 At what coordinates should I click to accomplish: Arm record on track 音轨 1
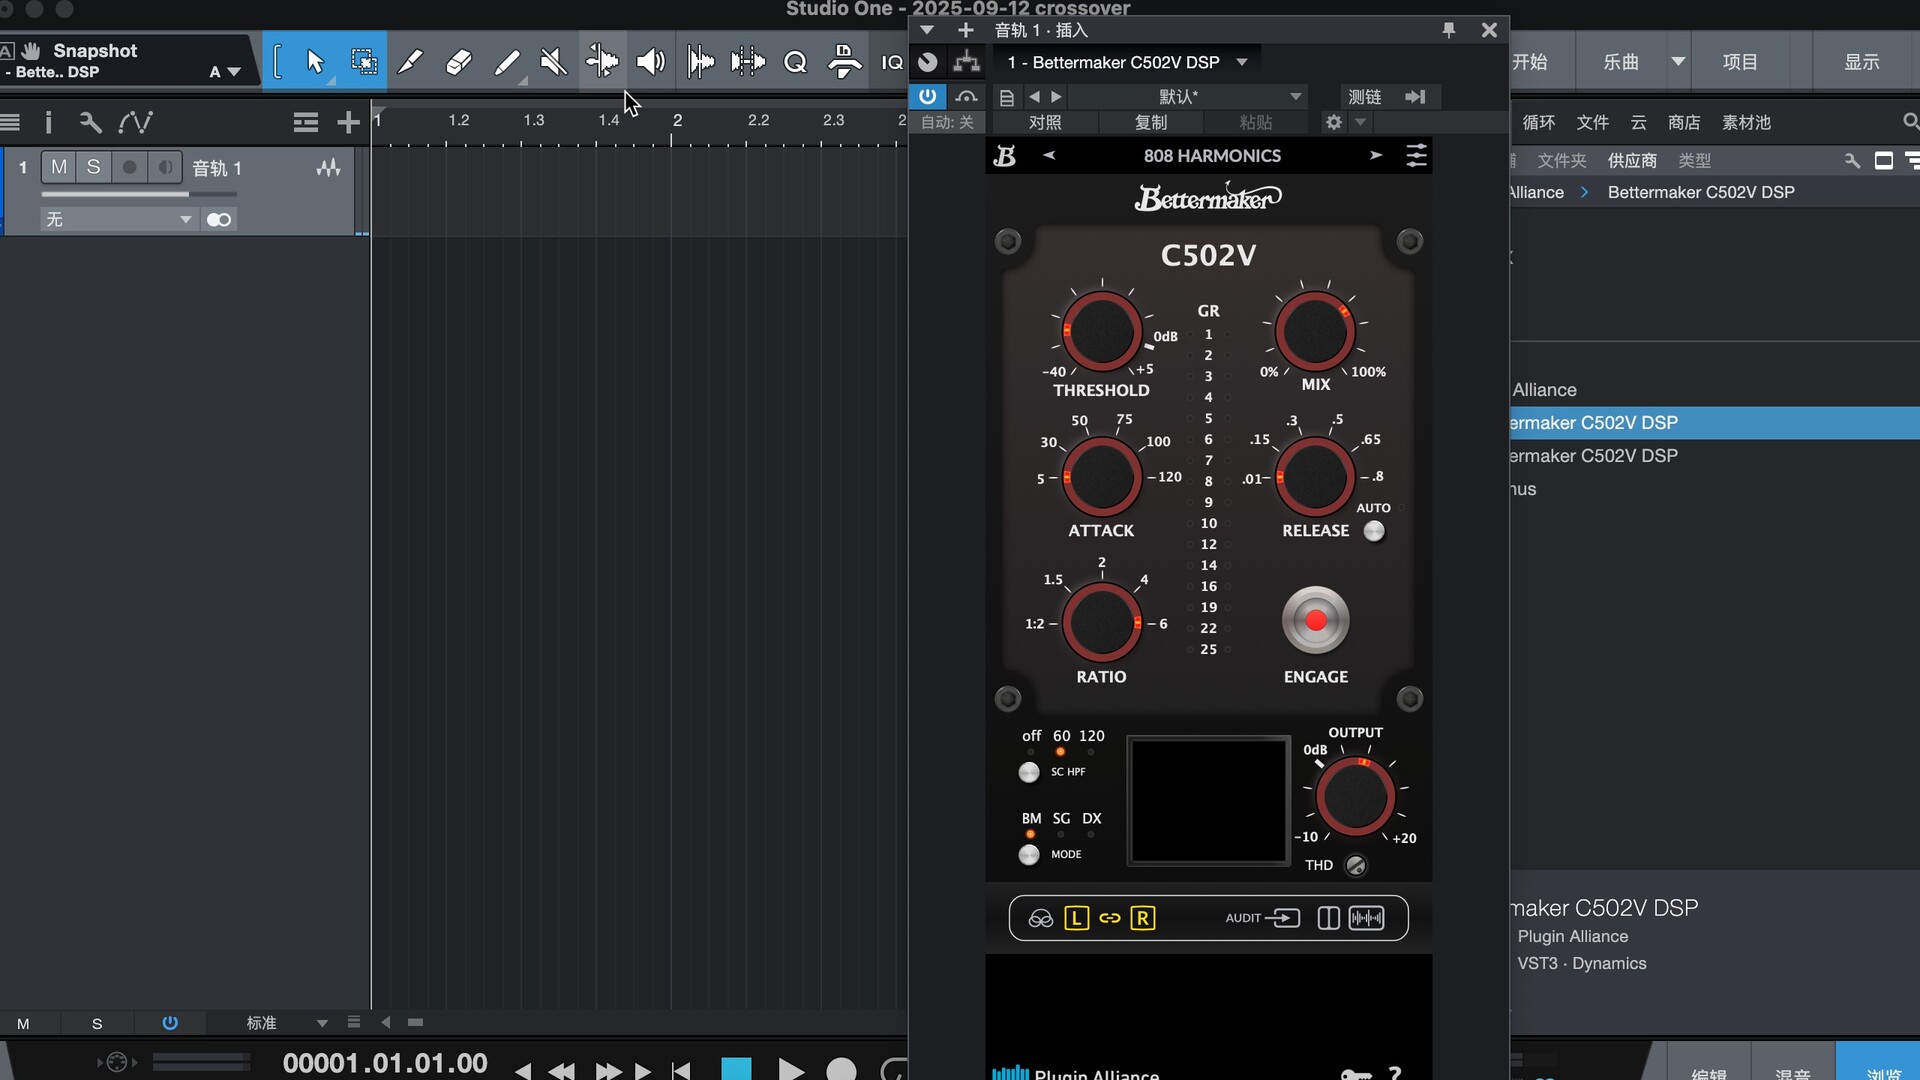point(129,167)
